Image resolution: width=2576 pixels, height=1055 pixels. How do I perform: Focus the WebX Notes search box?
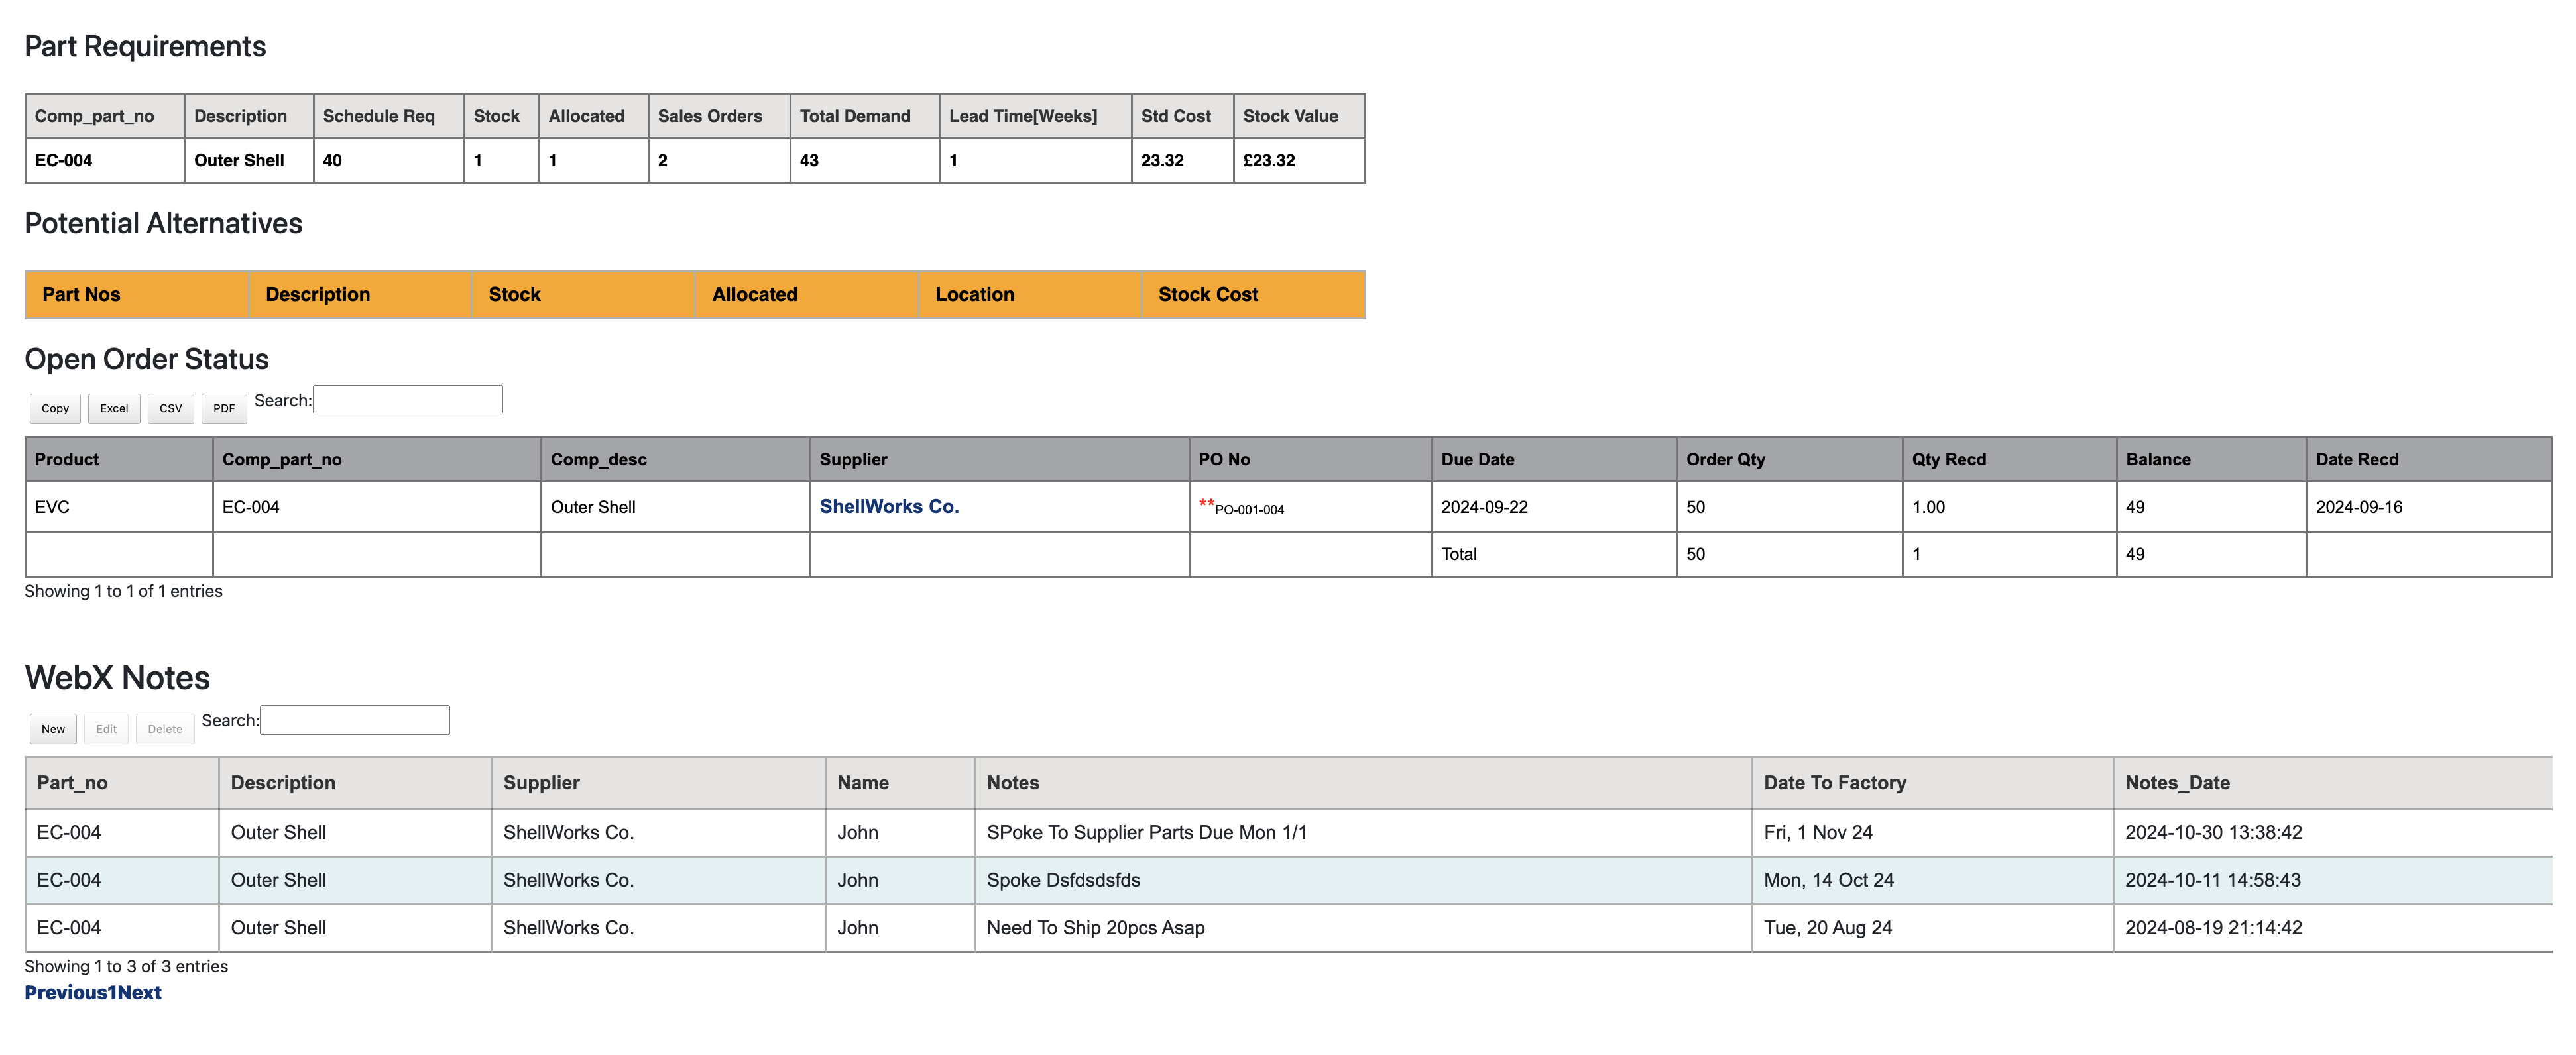click(354, 720)
